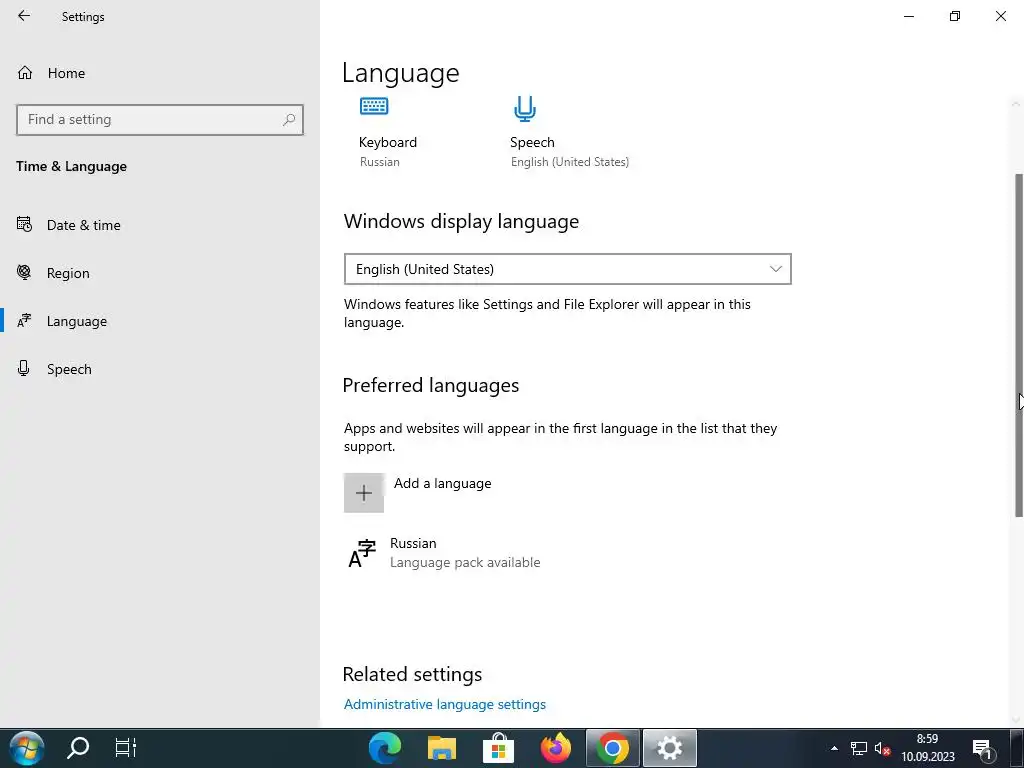Open Date & time settings
This screenshot has height=768, width=1024.
84,225
